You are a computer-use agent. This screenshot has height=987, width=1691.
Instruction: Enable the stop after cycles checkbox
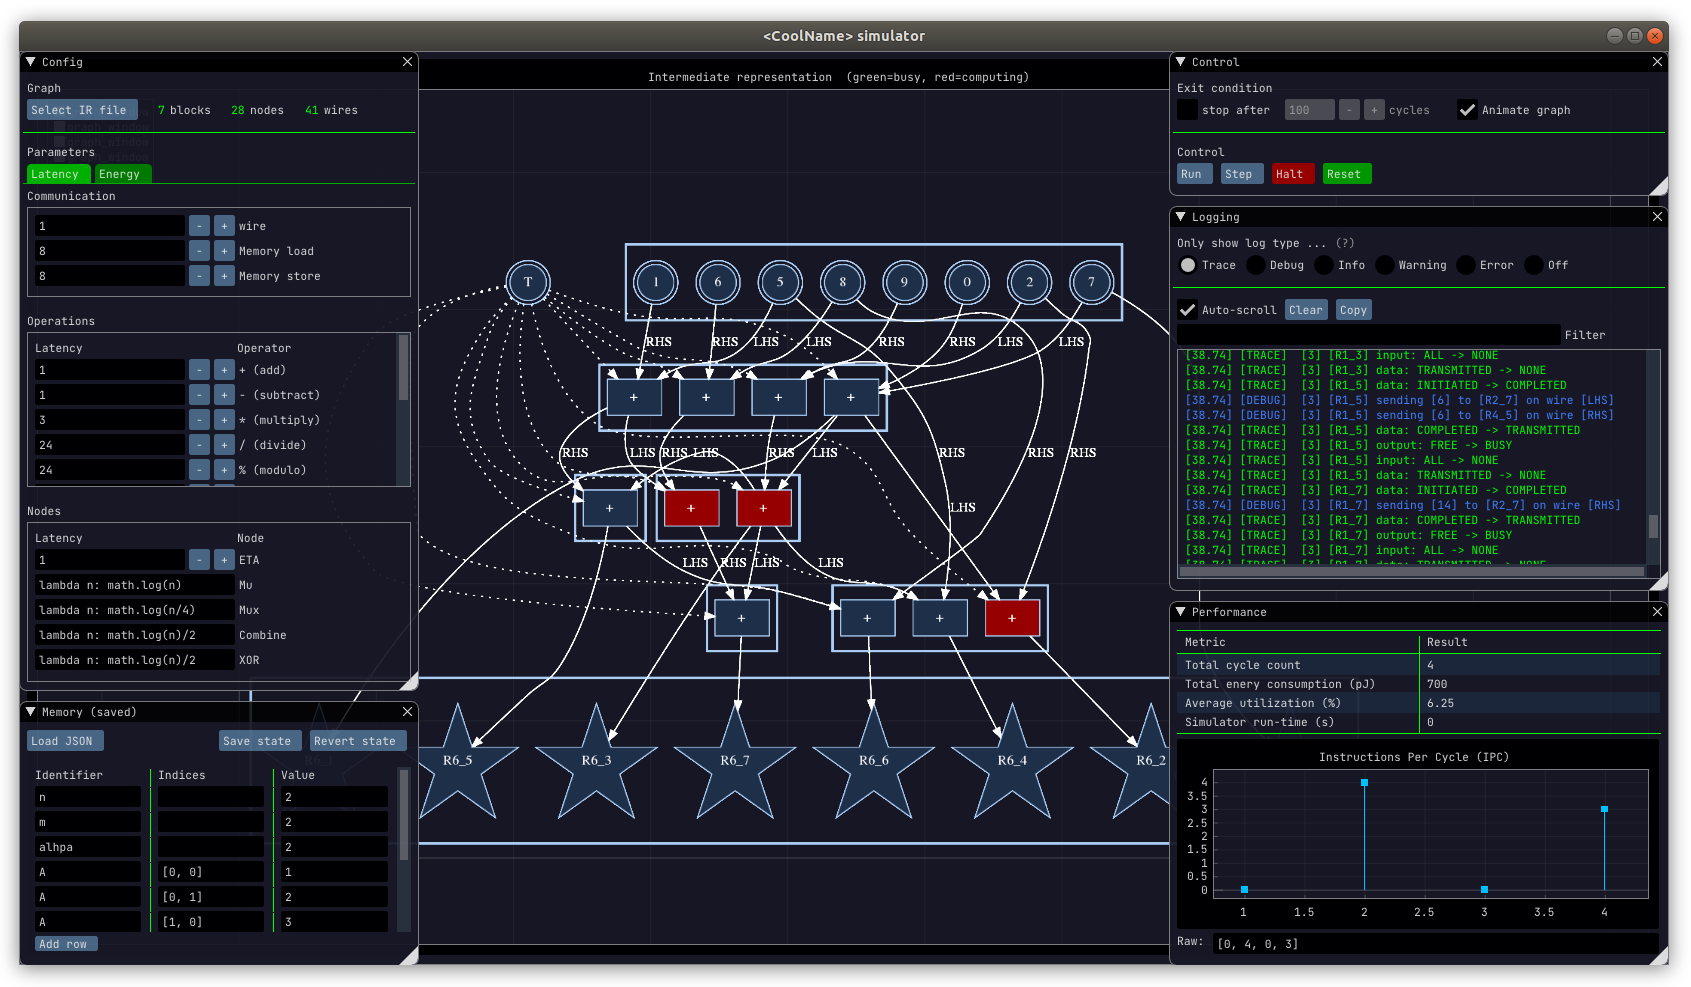[1187, 110]
